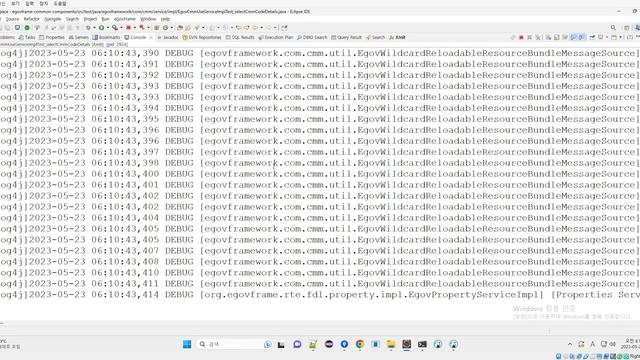The height and width of the screenshot is (360, 640).
Task: Open the External Tools dropdown arrow
Action: (121, 28)
